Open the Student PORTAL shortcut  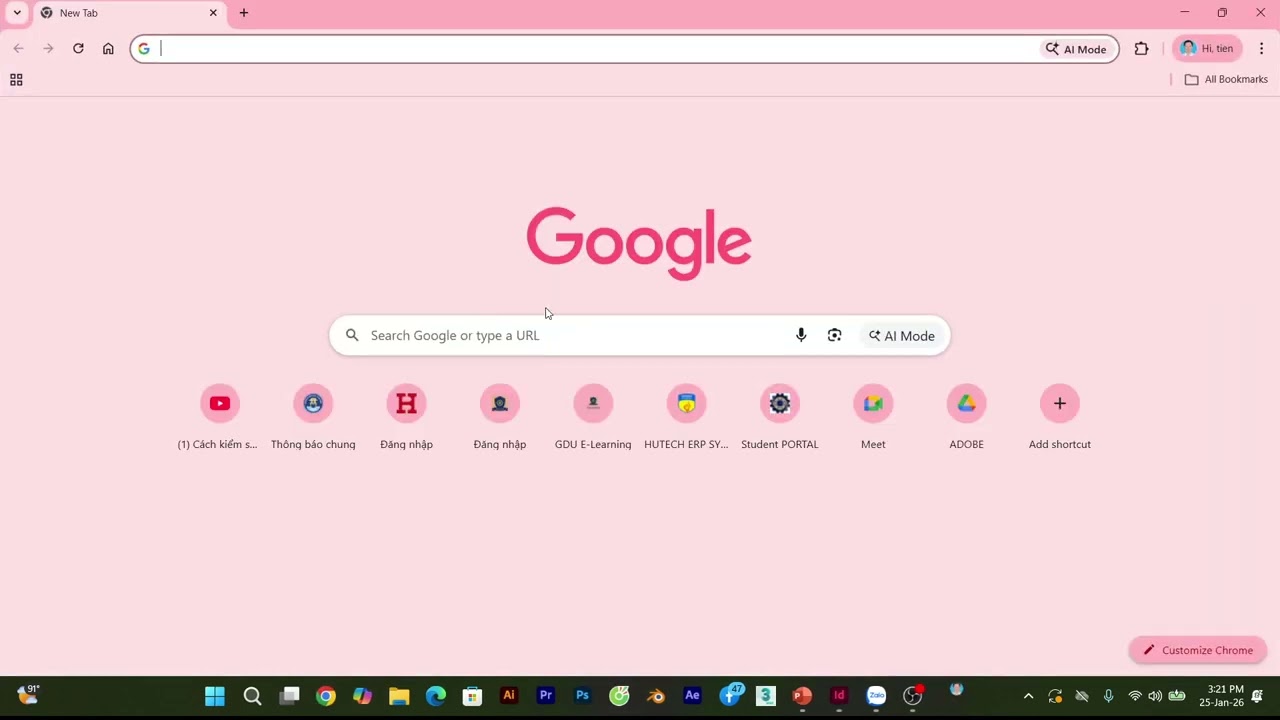pos(780,417)
